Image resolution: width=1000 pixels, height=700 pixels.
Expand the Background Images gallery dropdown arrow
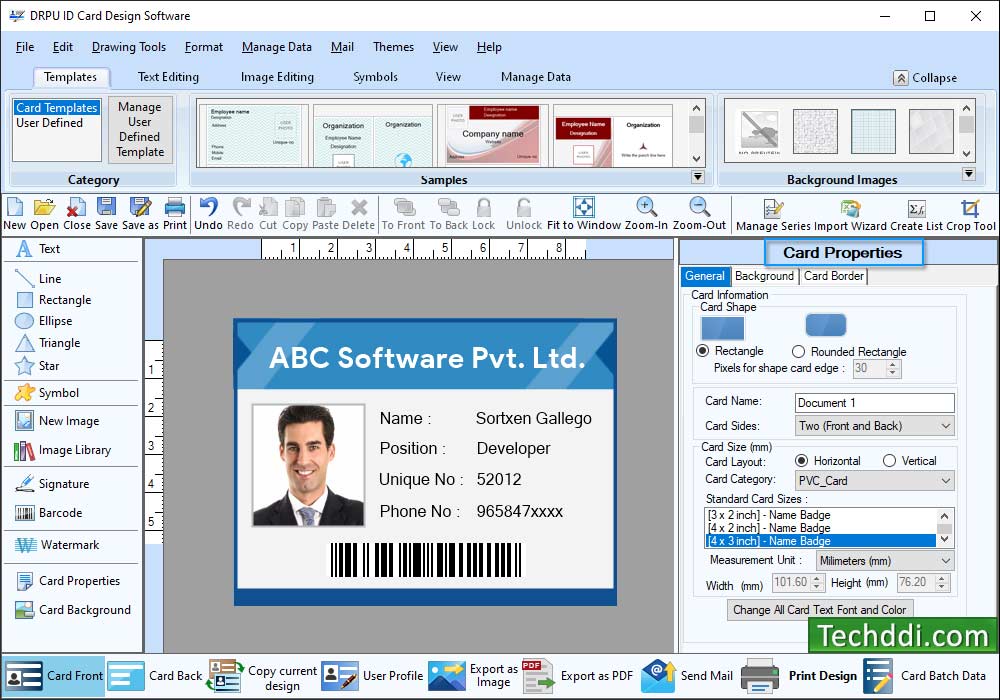pyautogui.click(x=968, y=174)
